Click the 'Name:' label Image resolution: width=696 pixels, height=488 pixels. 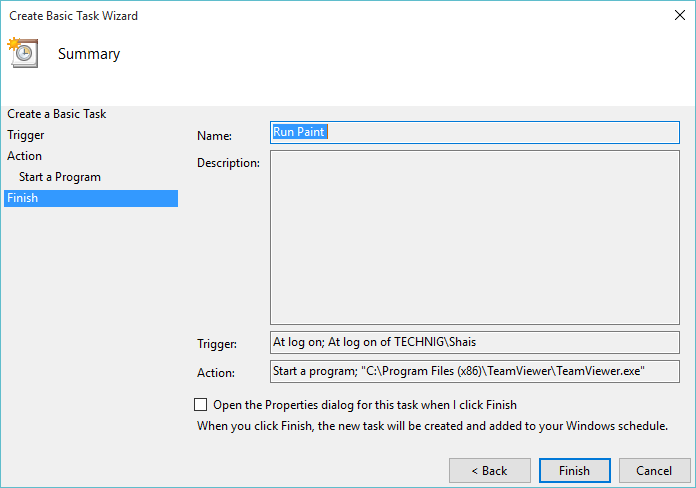point(214,136)
